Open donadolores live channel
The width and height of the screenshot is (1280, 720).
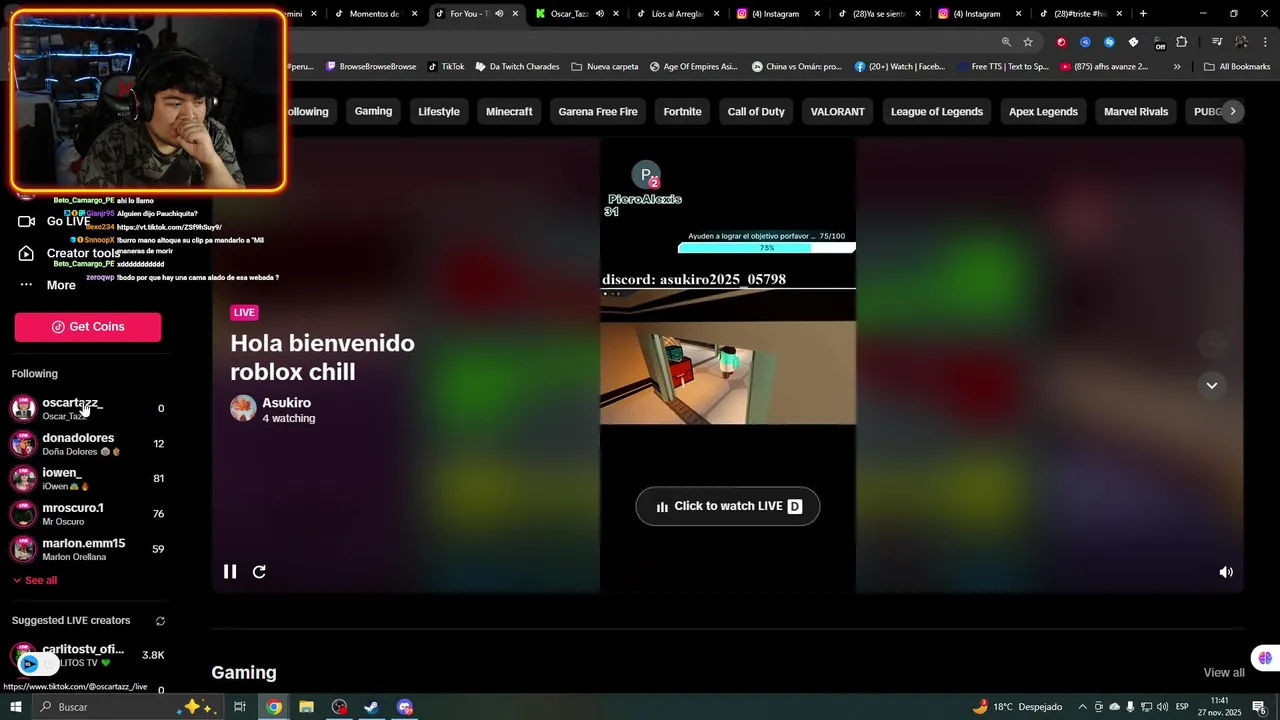tap(88, 444)
